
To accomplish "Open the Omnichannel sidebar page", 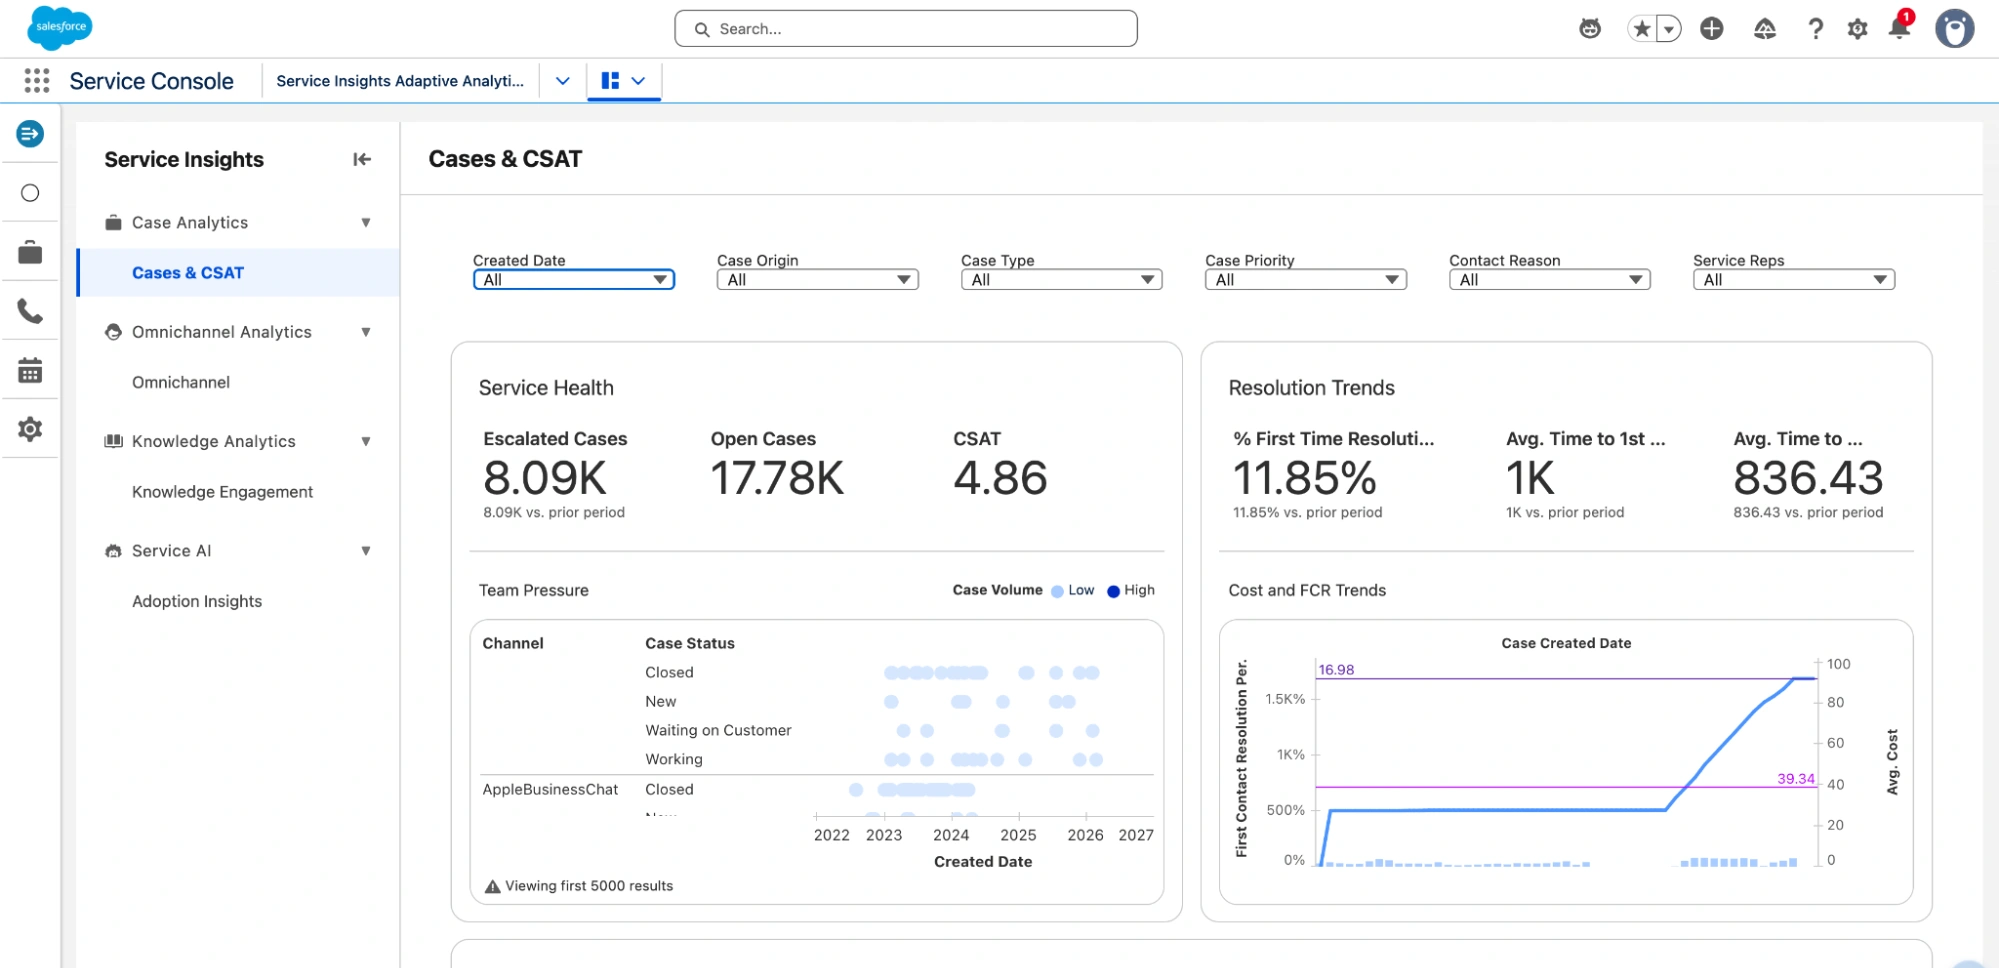I will [181, 382].
